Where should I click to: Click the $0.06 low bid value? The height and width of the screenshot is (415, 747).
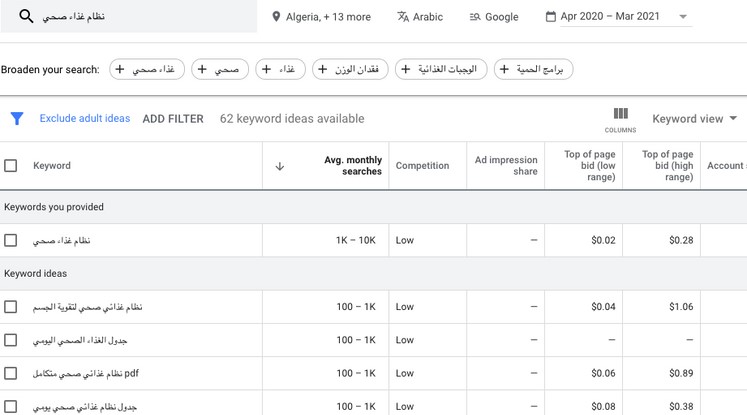click(x=603, y=373)
